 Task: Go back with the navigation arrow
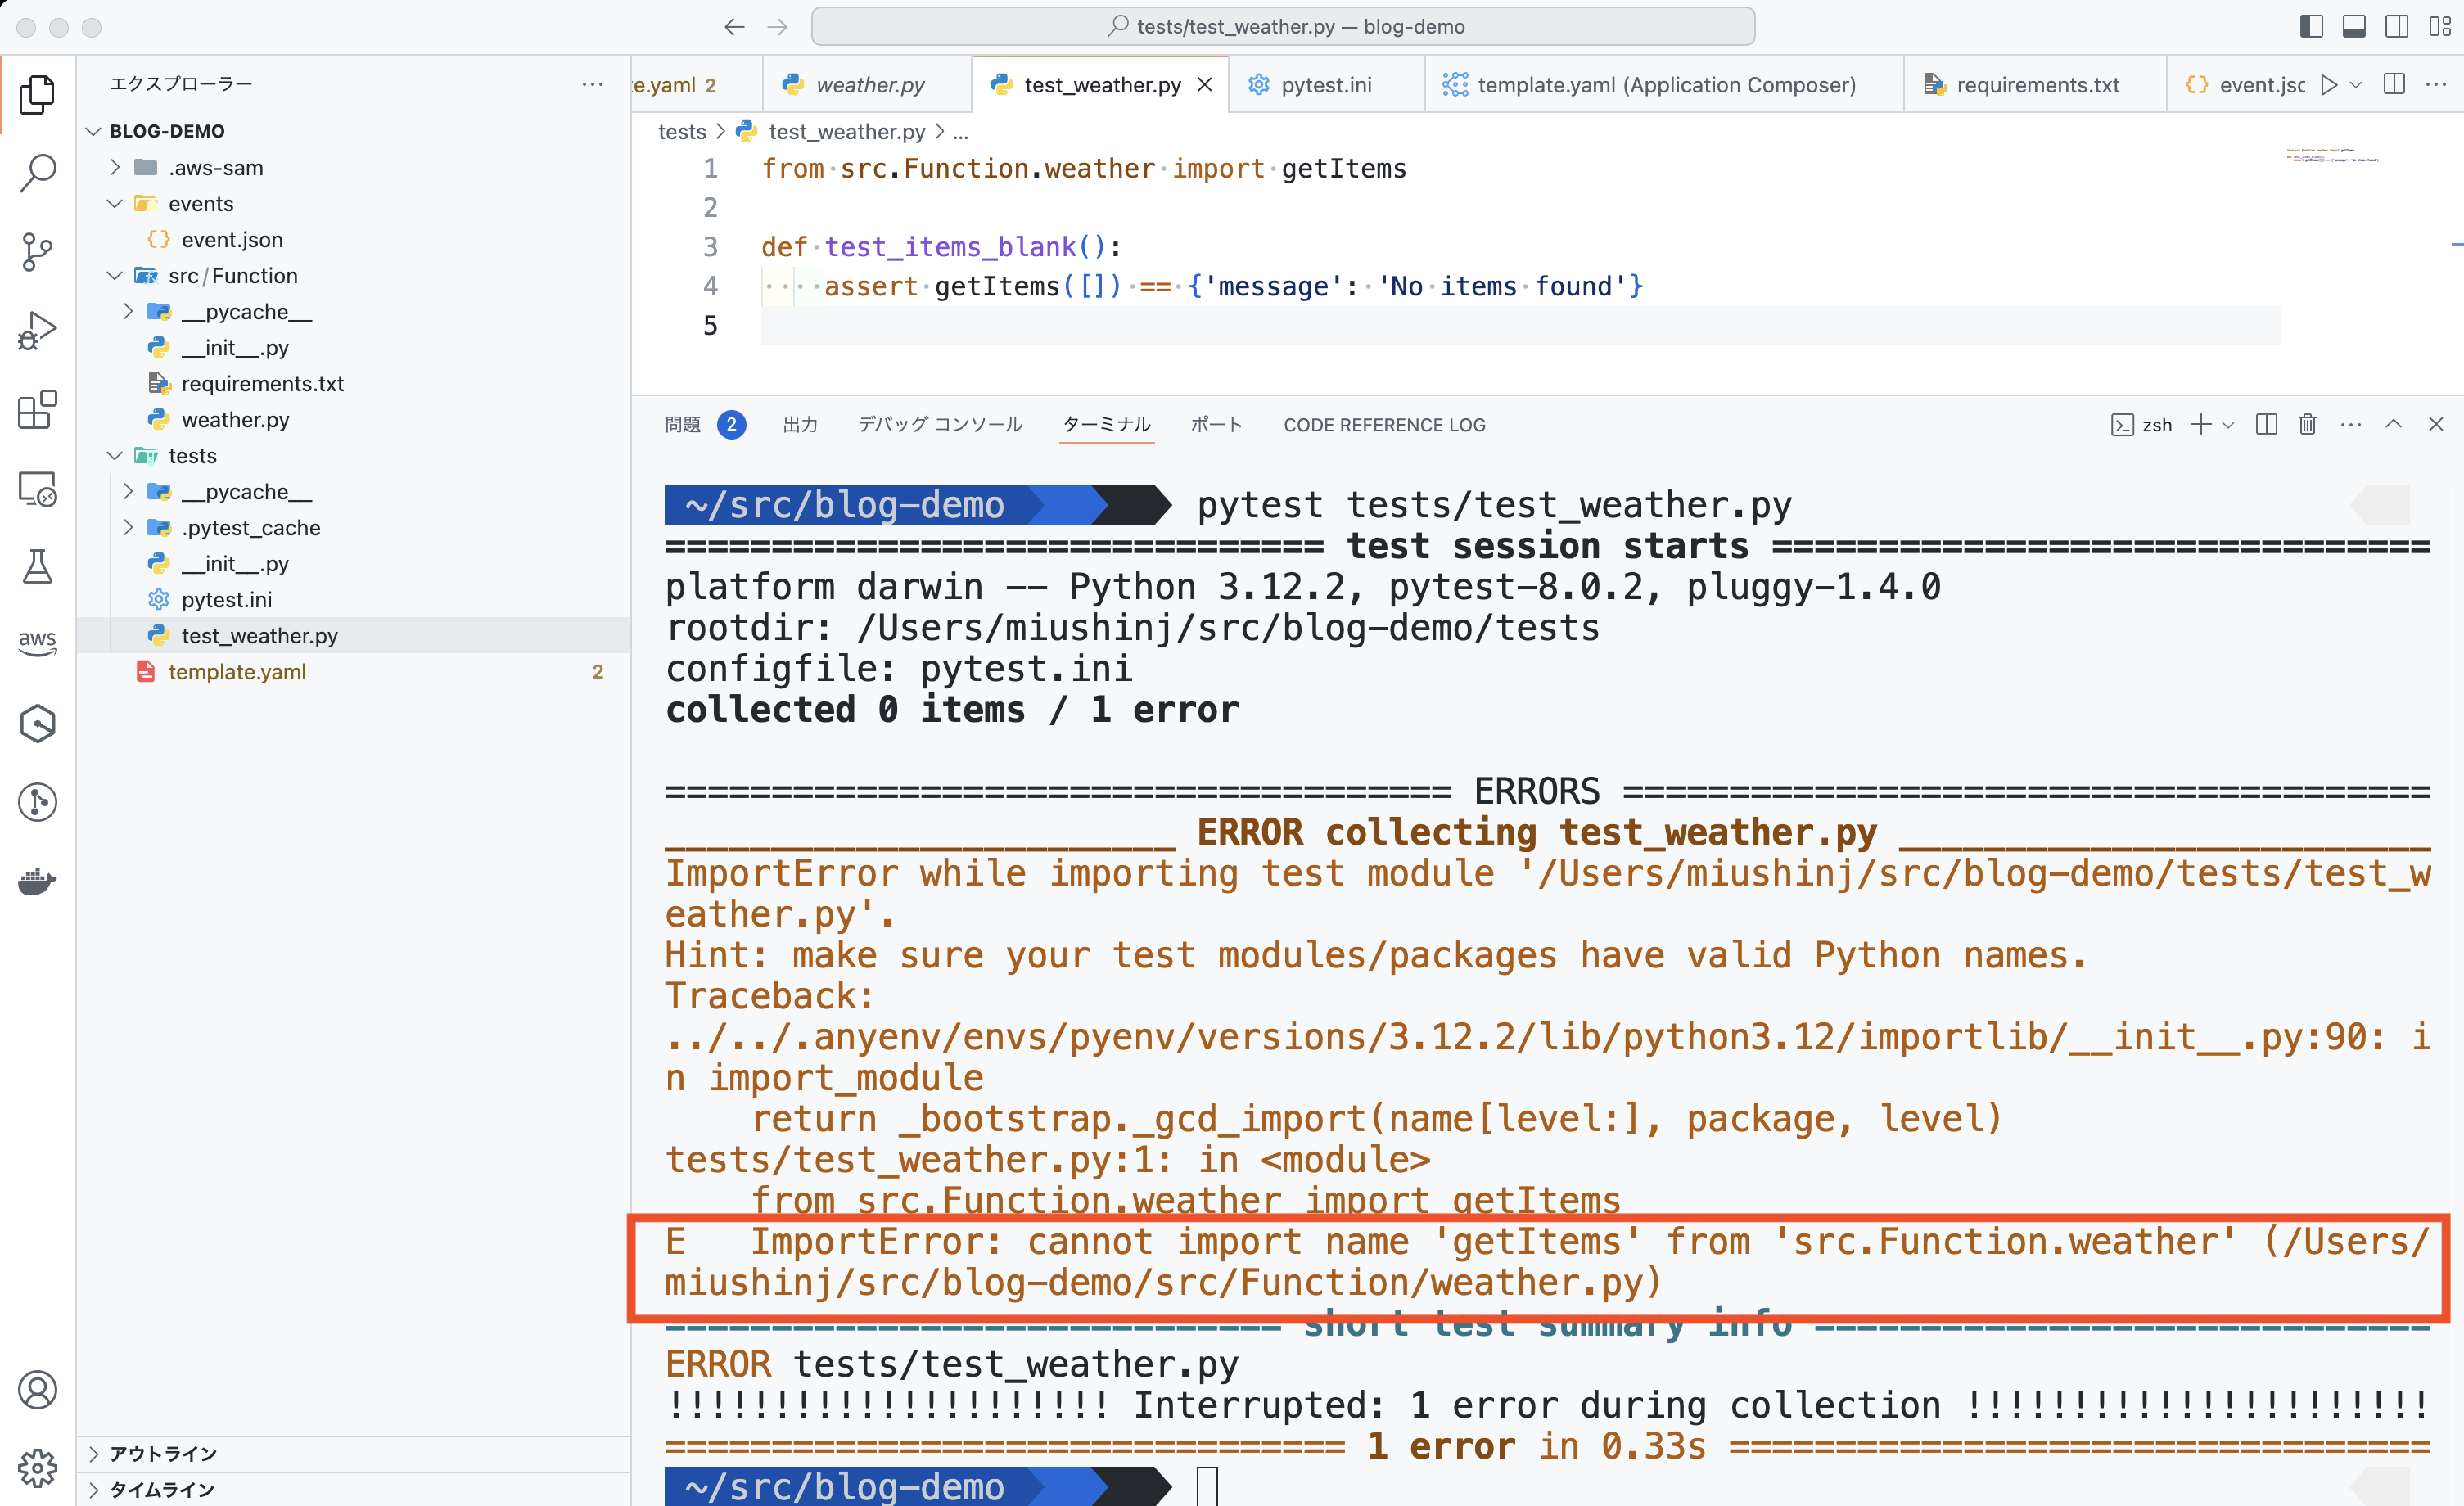(x=734, y=27)
